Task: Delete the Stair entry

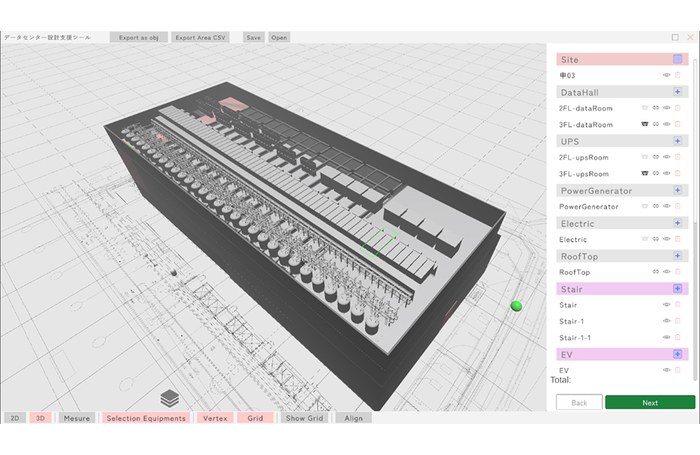Action: coord(678,305)
